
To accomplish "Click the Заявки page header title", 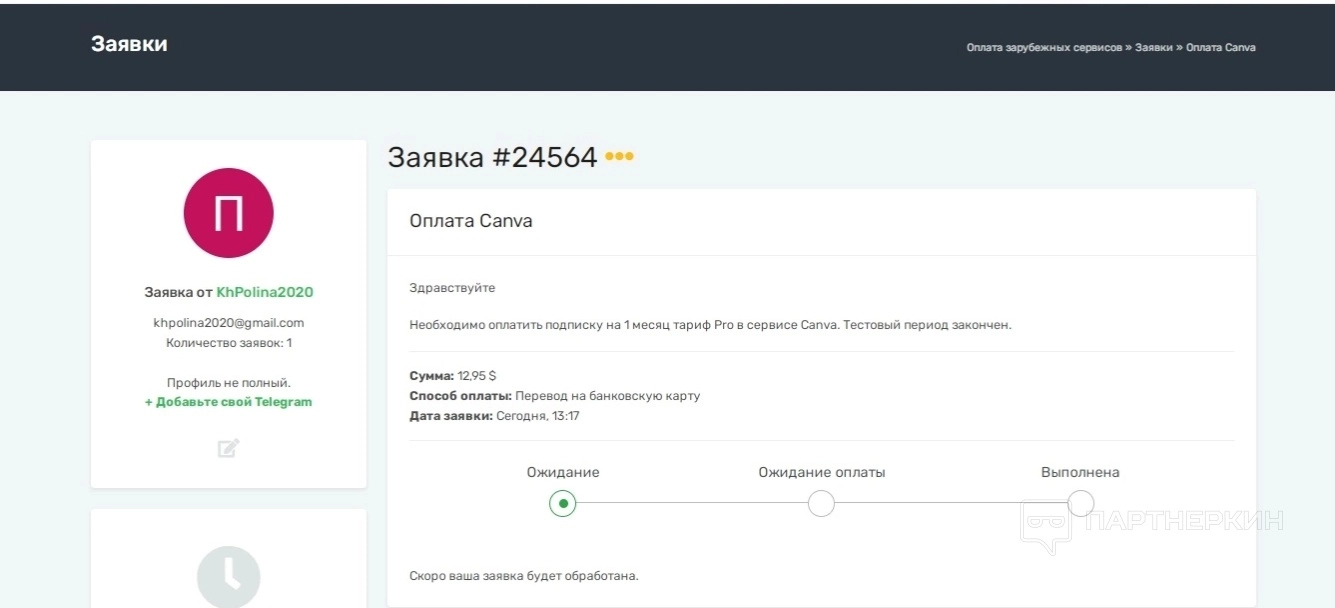I will tap(129, 44).
